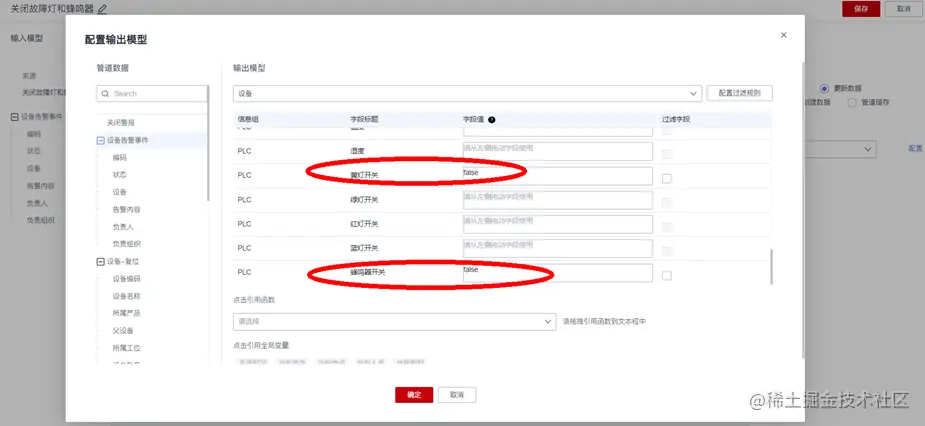Click the 字段值 input for 红灯开关 row
925x426 pixels.
[x=557, y=224]
